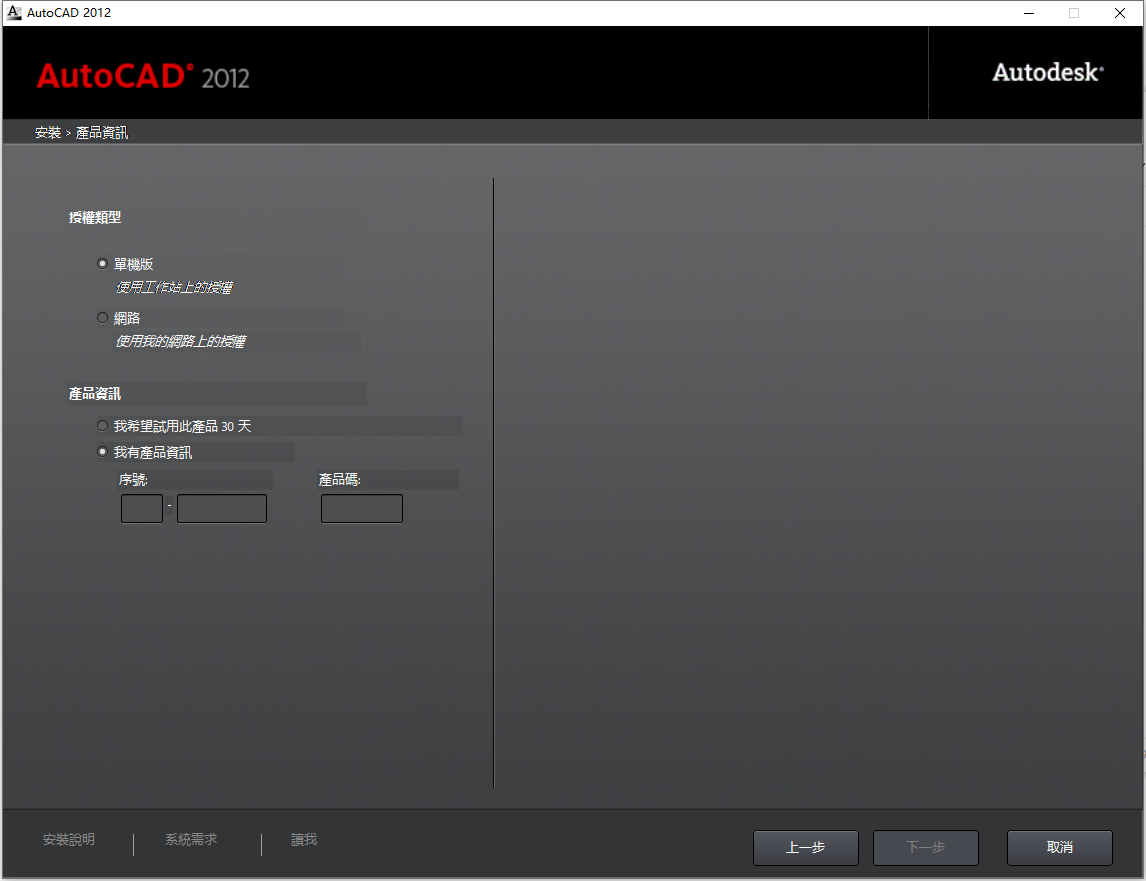Click the 產品碼 label

[340, 480]
